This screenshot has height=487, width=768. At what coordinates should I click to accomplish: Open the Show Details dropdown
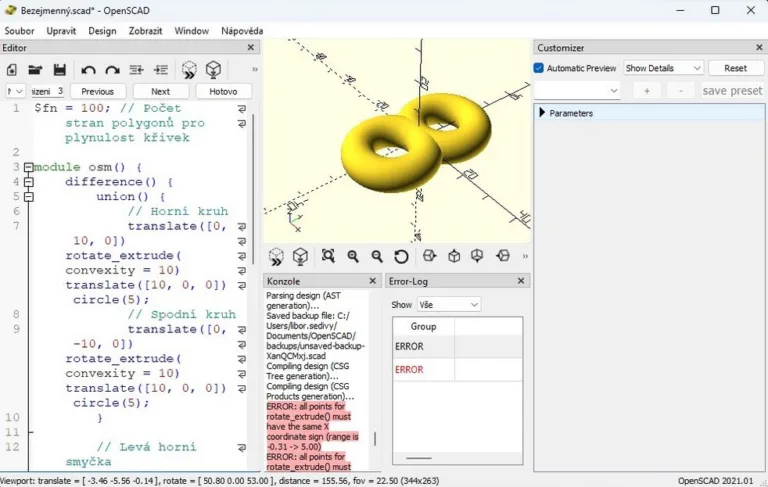coord(663,68)
